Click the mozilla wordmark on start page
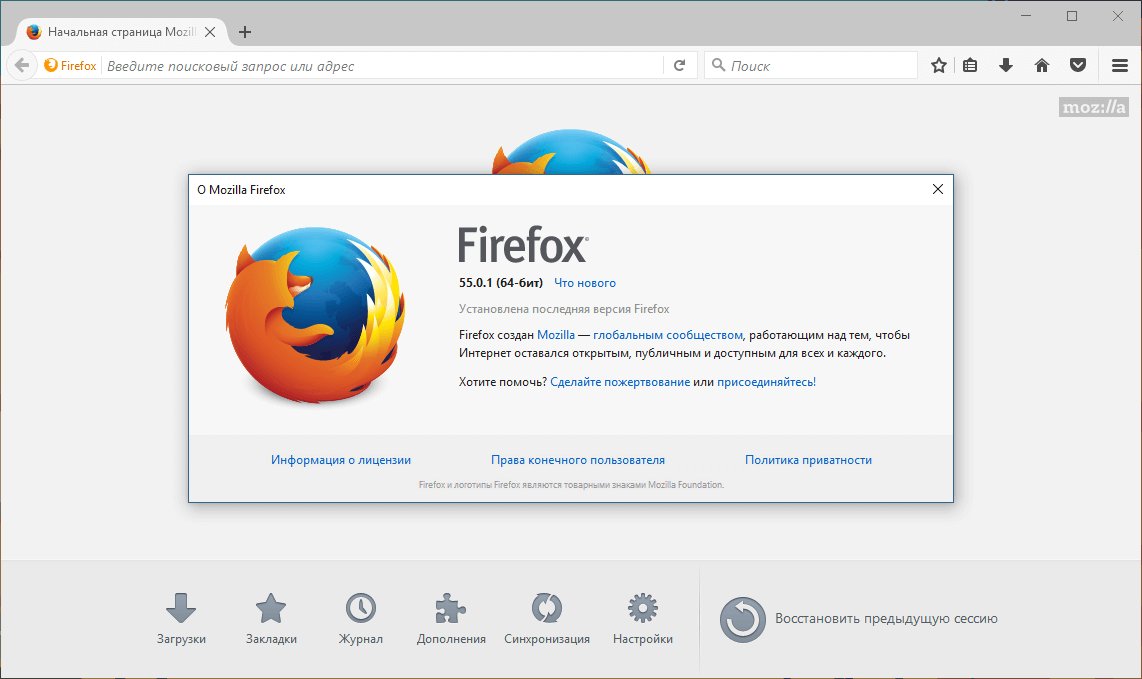 tap(1094, 107)
